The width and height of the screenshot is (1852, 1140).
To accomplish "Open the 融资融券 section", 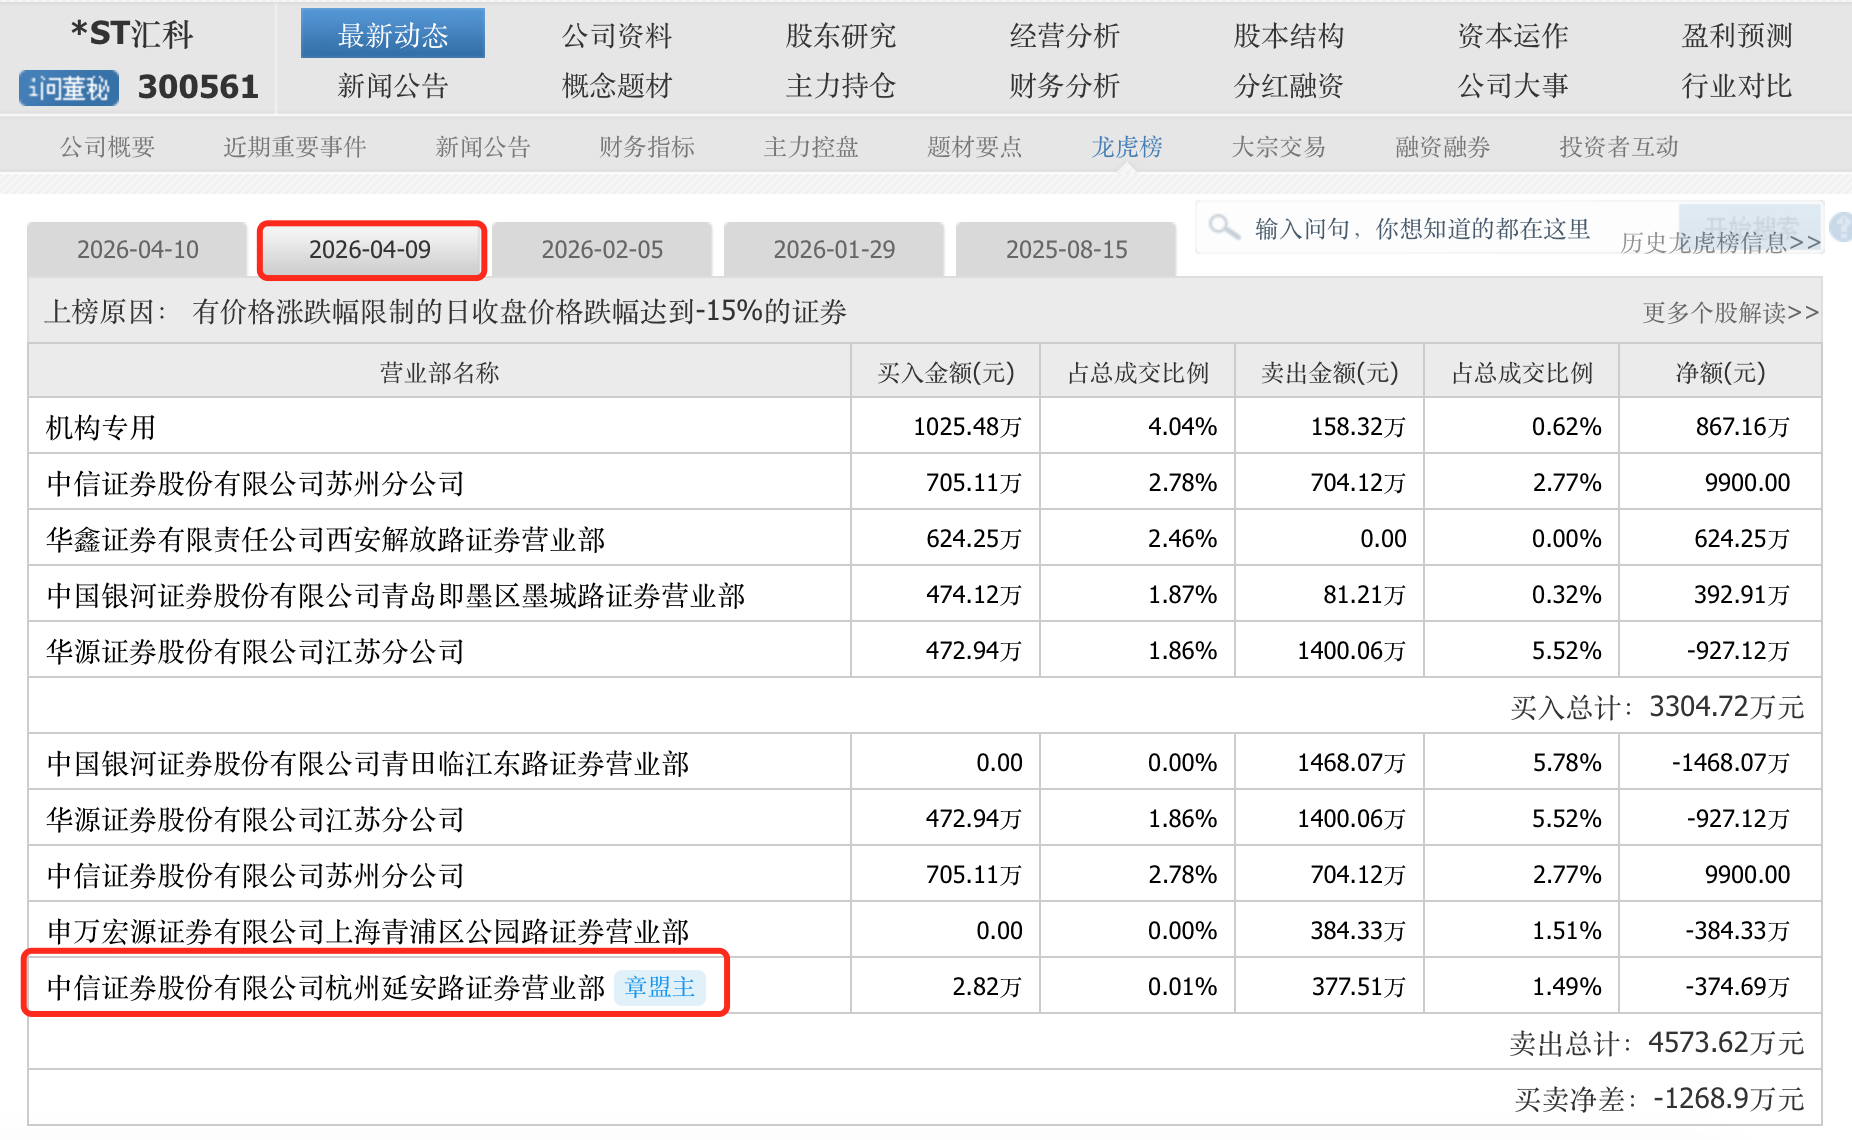I will click(x=1440, y=147).
